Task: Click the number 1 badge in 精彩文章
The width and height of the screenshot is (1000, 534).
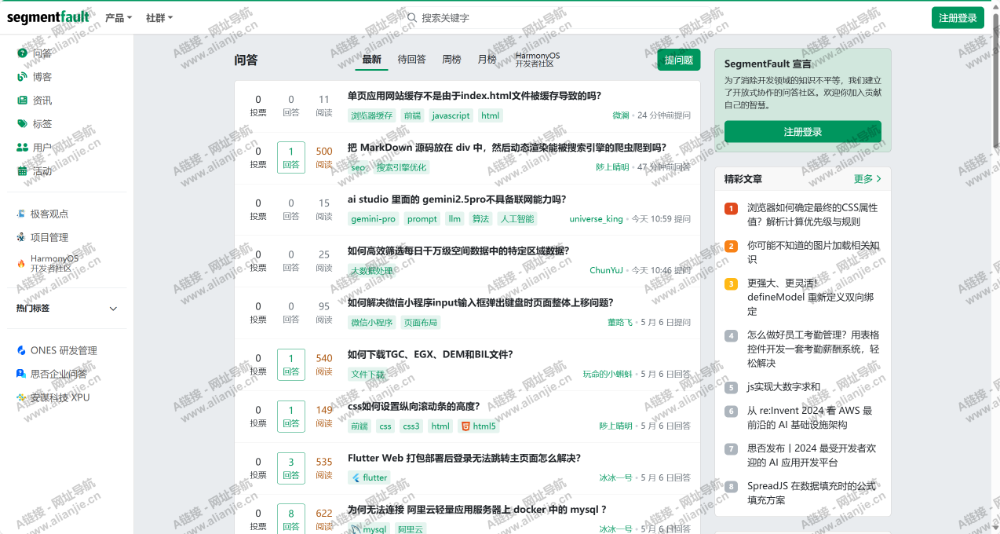Action: 731,208
